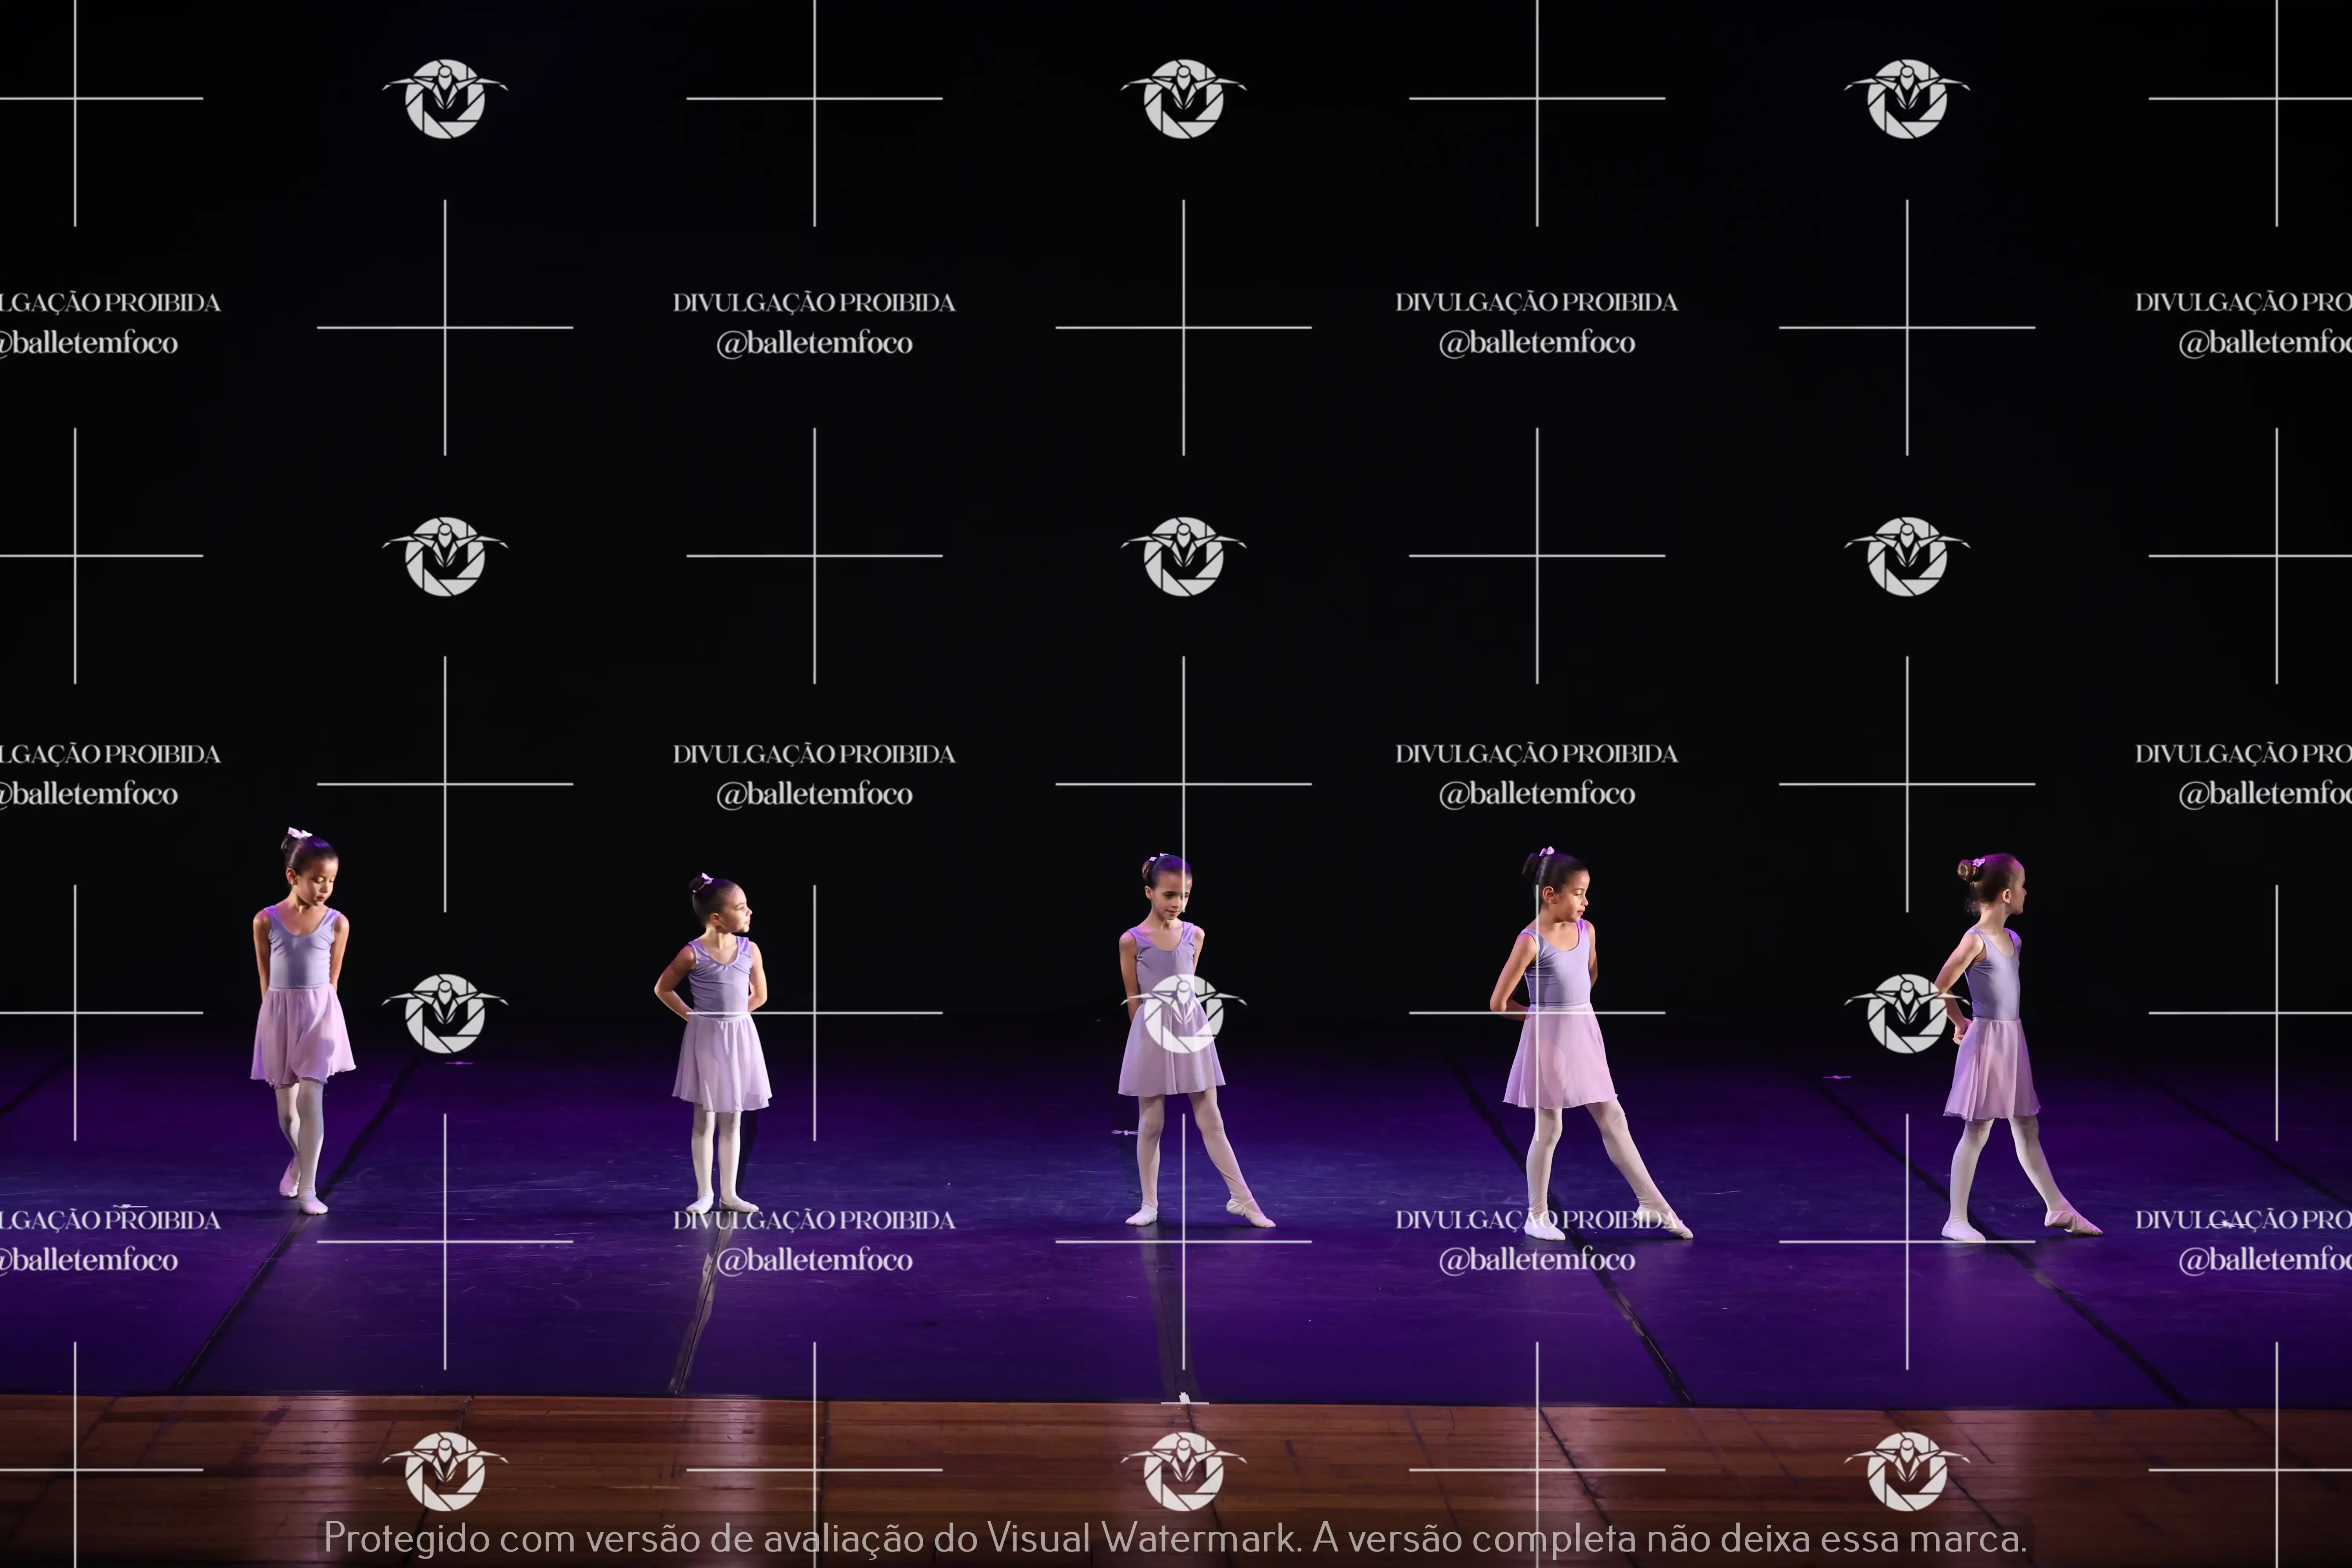Click the Visual Watermark trial notice text

[x=1175, y=1537]
